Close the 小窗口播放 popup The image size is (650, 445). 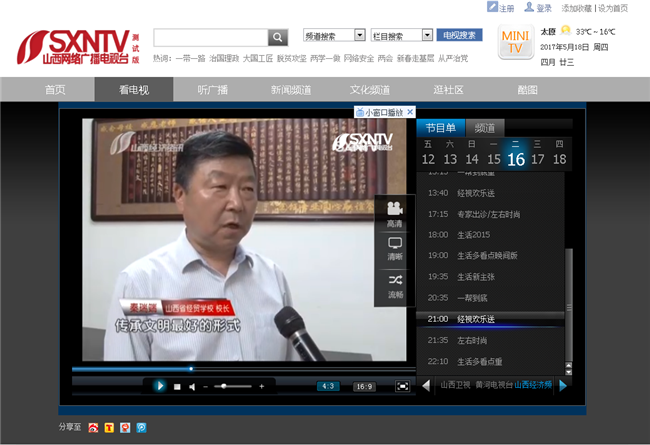tap(410, 112)
